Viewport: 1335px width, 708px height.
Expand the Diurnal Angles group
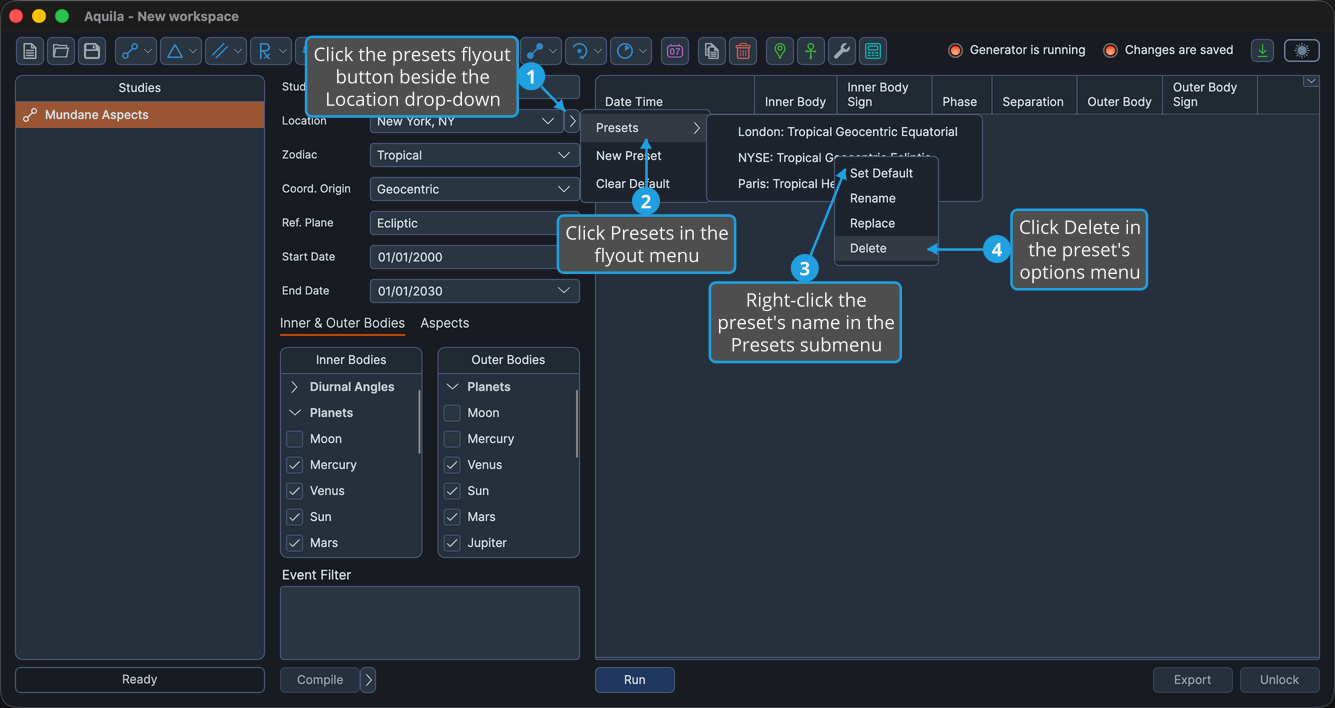294,387
